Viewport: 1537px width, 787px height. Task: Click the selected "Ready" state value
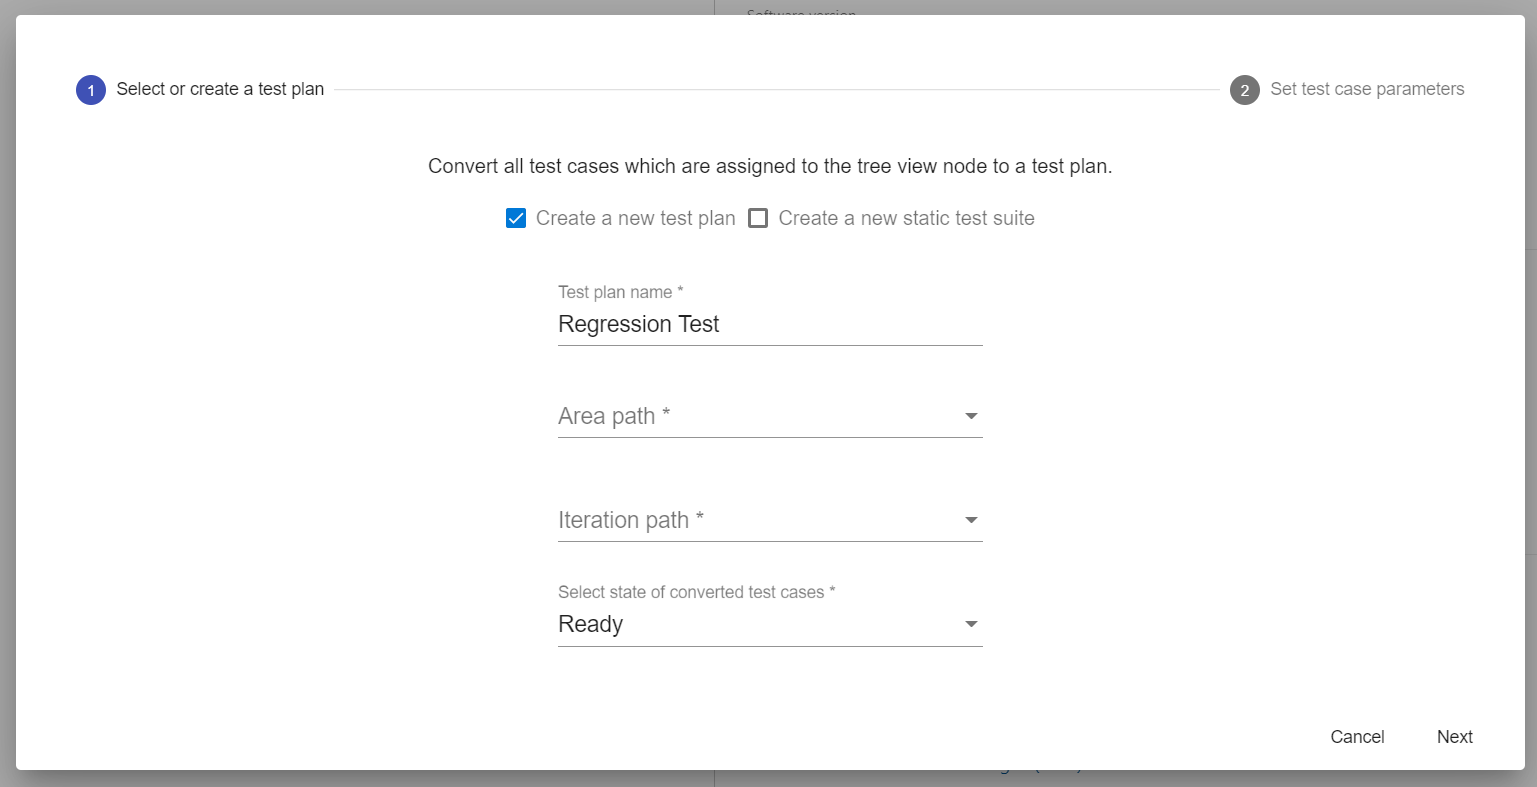pyautogui.click(x=591, y=624)
